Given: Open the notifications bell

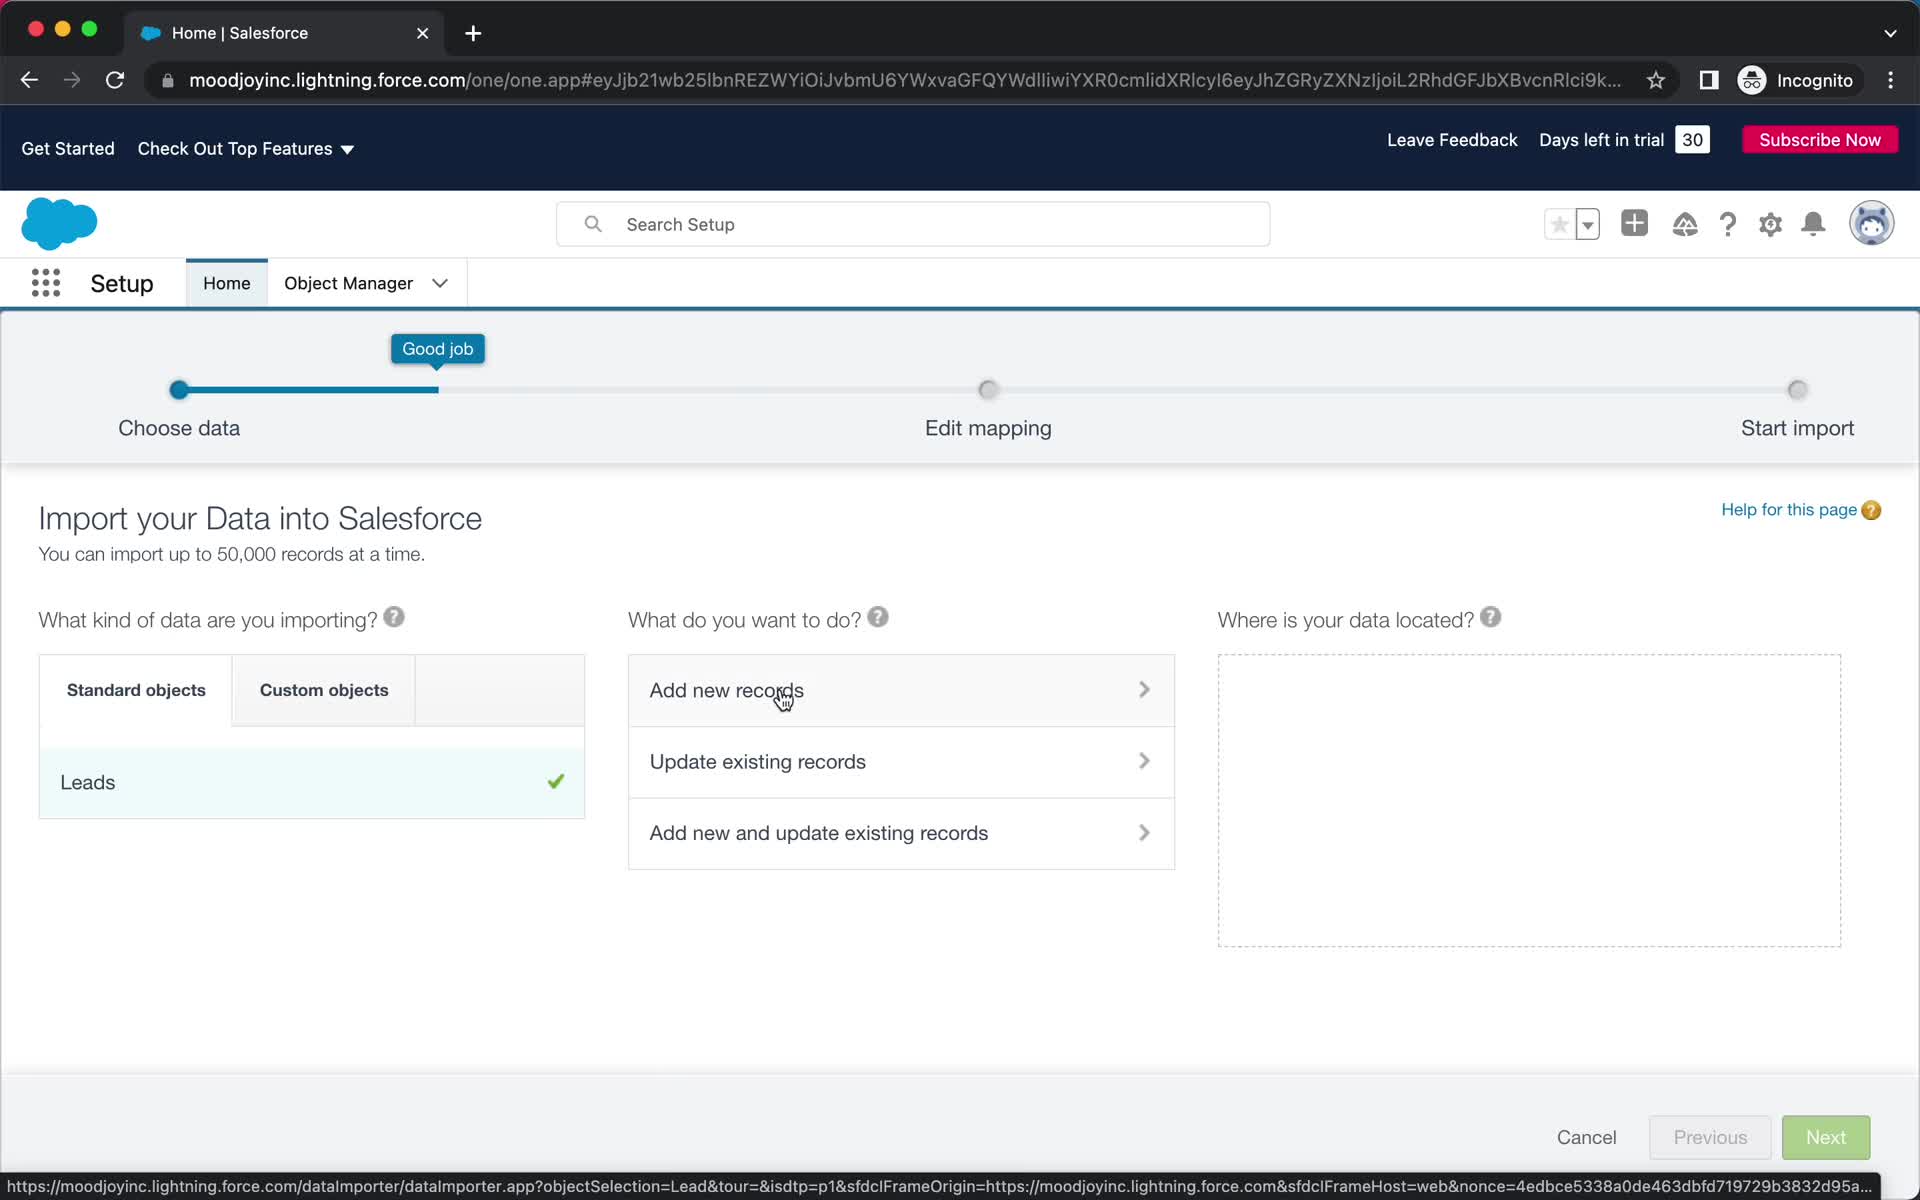Looking at the screenshot, I should (1813, 224).
